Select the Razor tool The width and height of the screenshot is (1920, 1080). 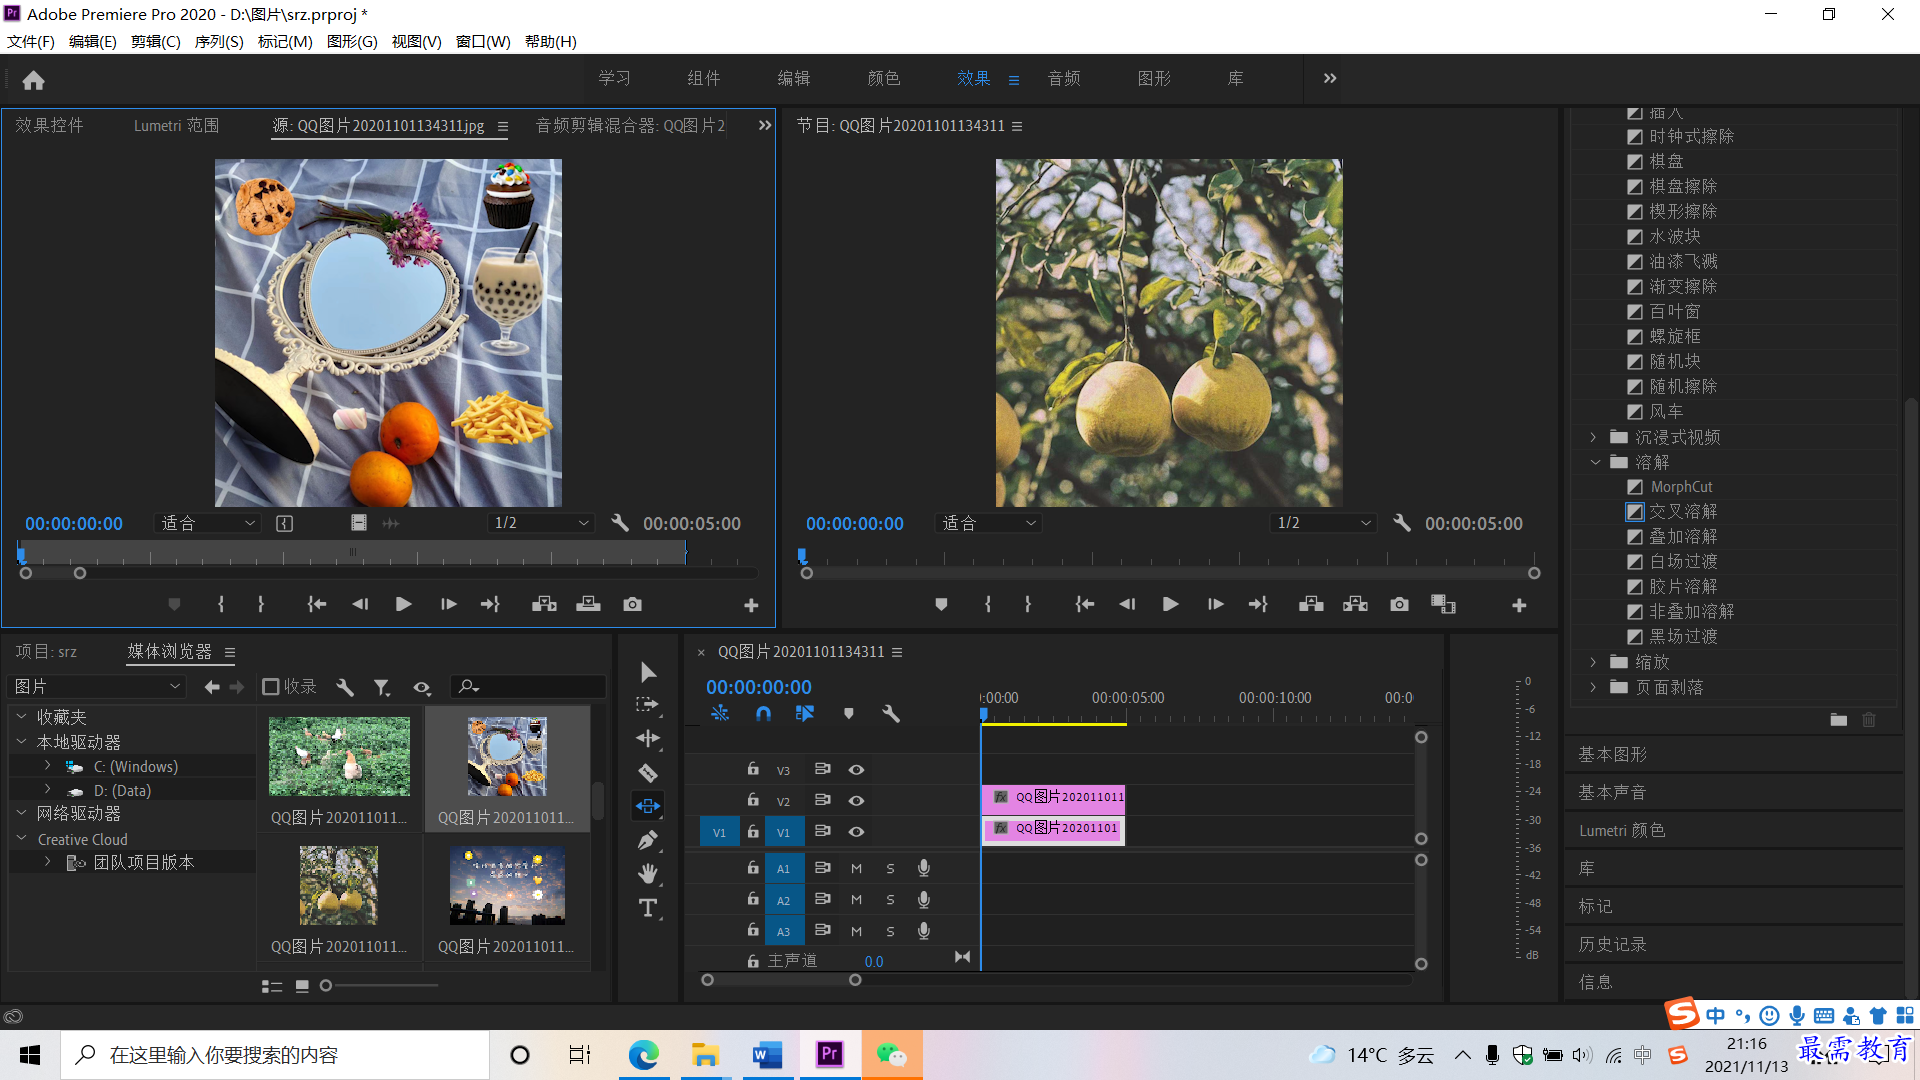pyautogui.click(x=648, y=773)
